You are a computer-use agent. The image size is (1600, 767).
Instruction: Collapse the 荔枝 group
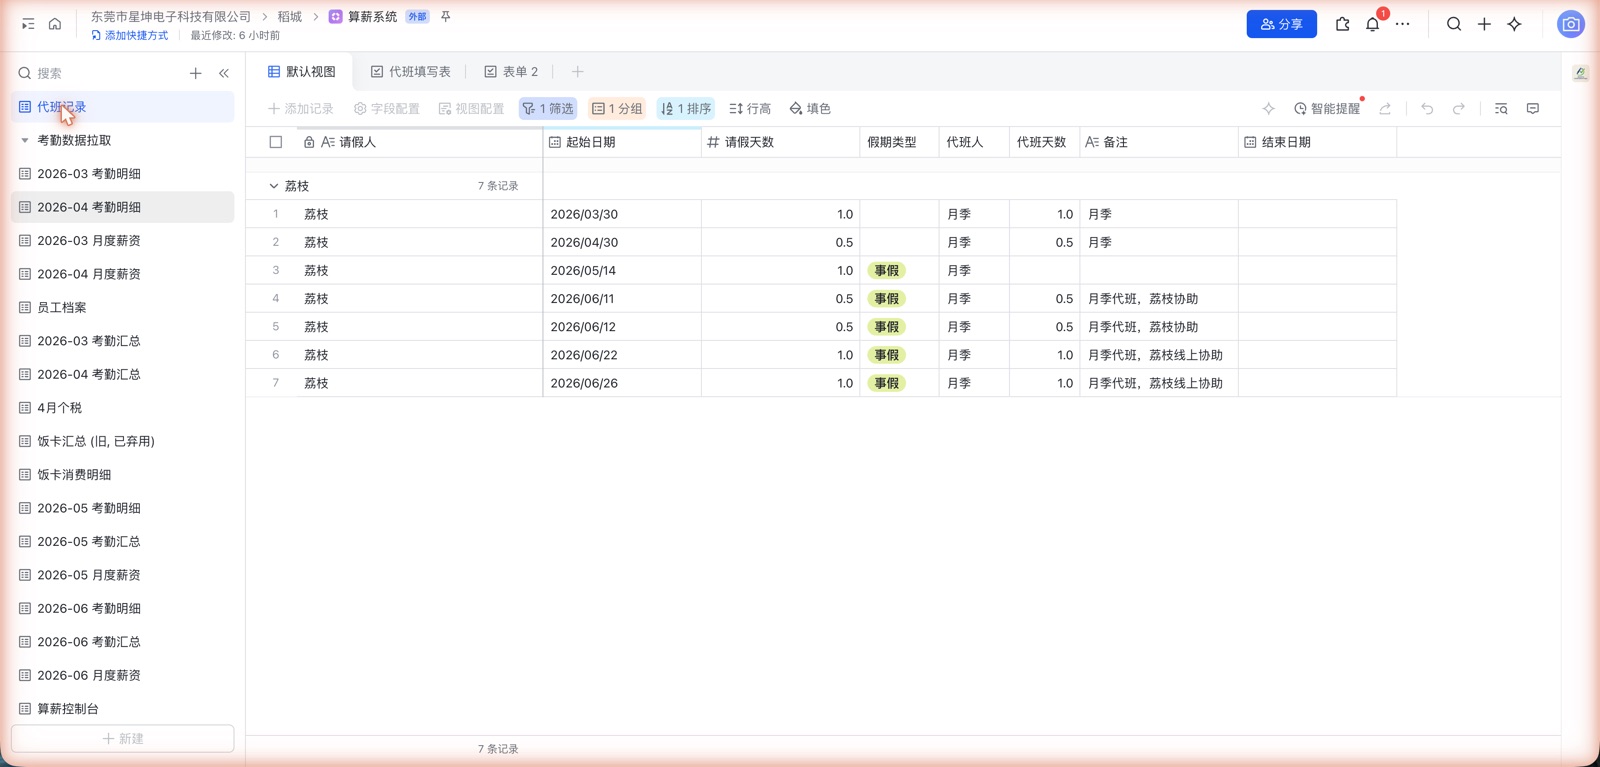pyautogui.click(x=273, y=186)
